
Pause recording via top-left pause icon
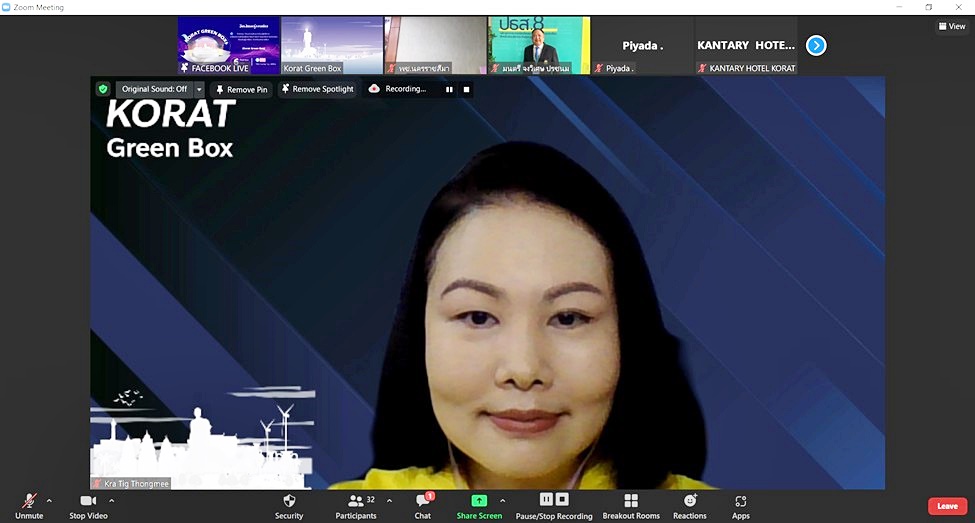tap(449, 90)
